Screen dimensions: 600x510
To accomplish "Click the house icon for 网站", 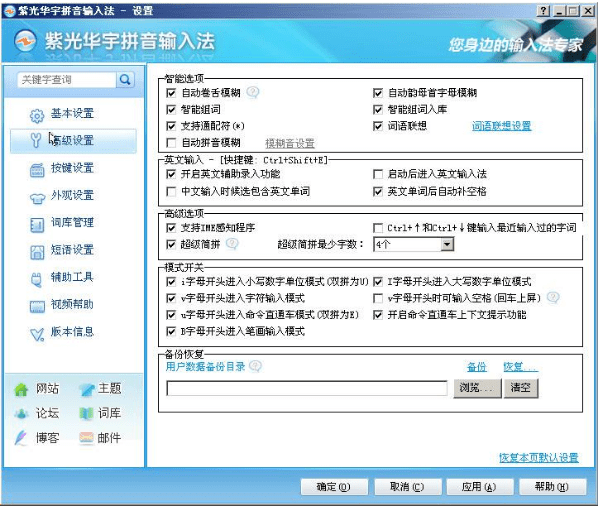I will 21,389.
